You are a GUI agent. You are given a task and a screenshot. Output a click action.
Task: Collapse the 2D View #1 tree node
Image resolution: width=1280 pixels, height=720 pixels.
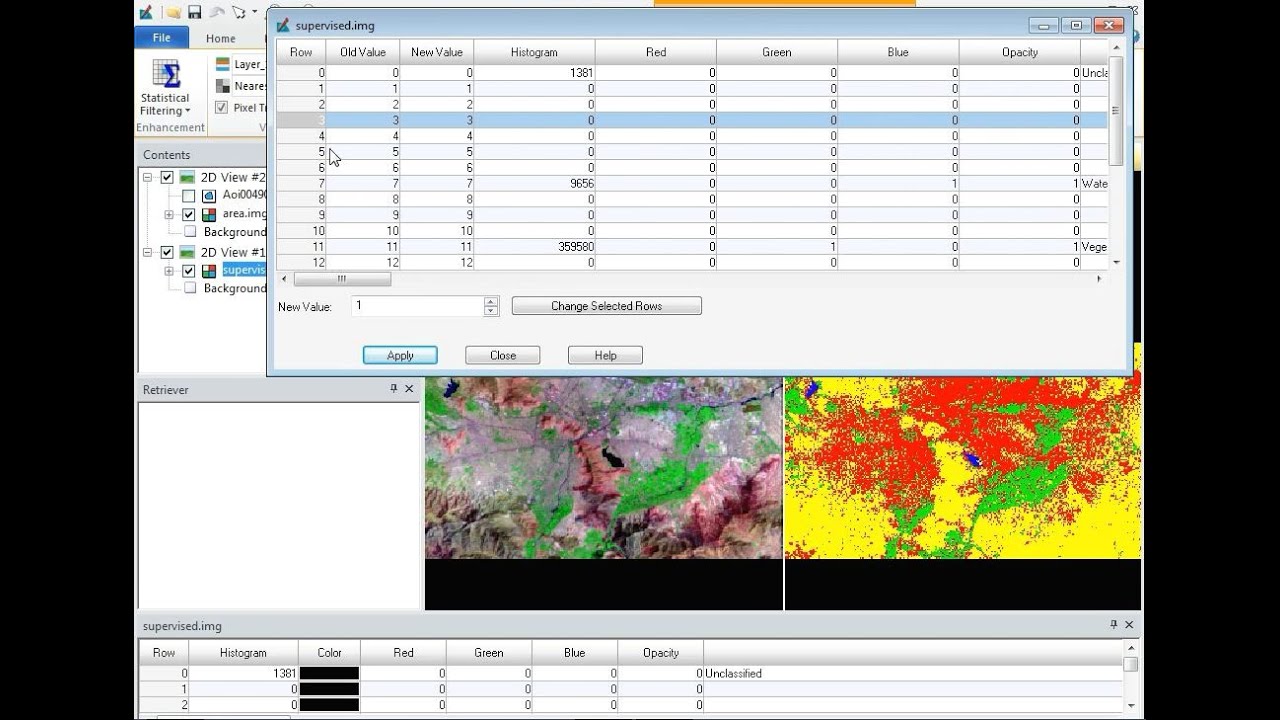[147, 252]
